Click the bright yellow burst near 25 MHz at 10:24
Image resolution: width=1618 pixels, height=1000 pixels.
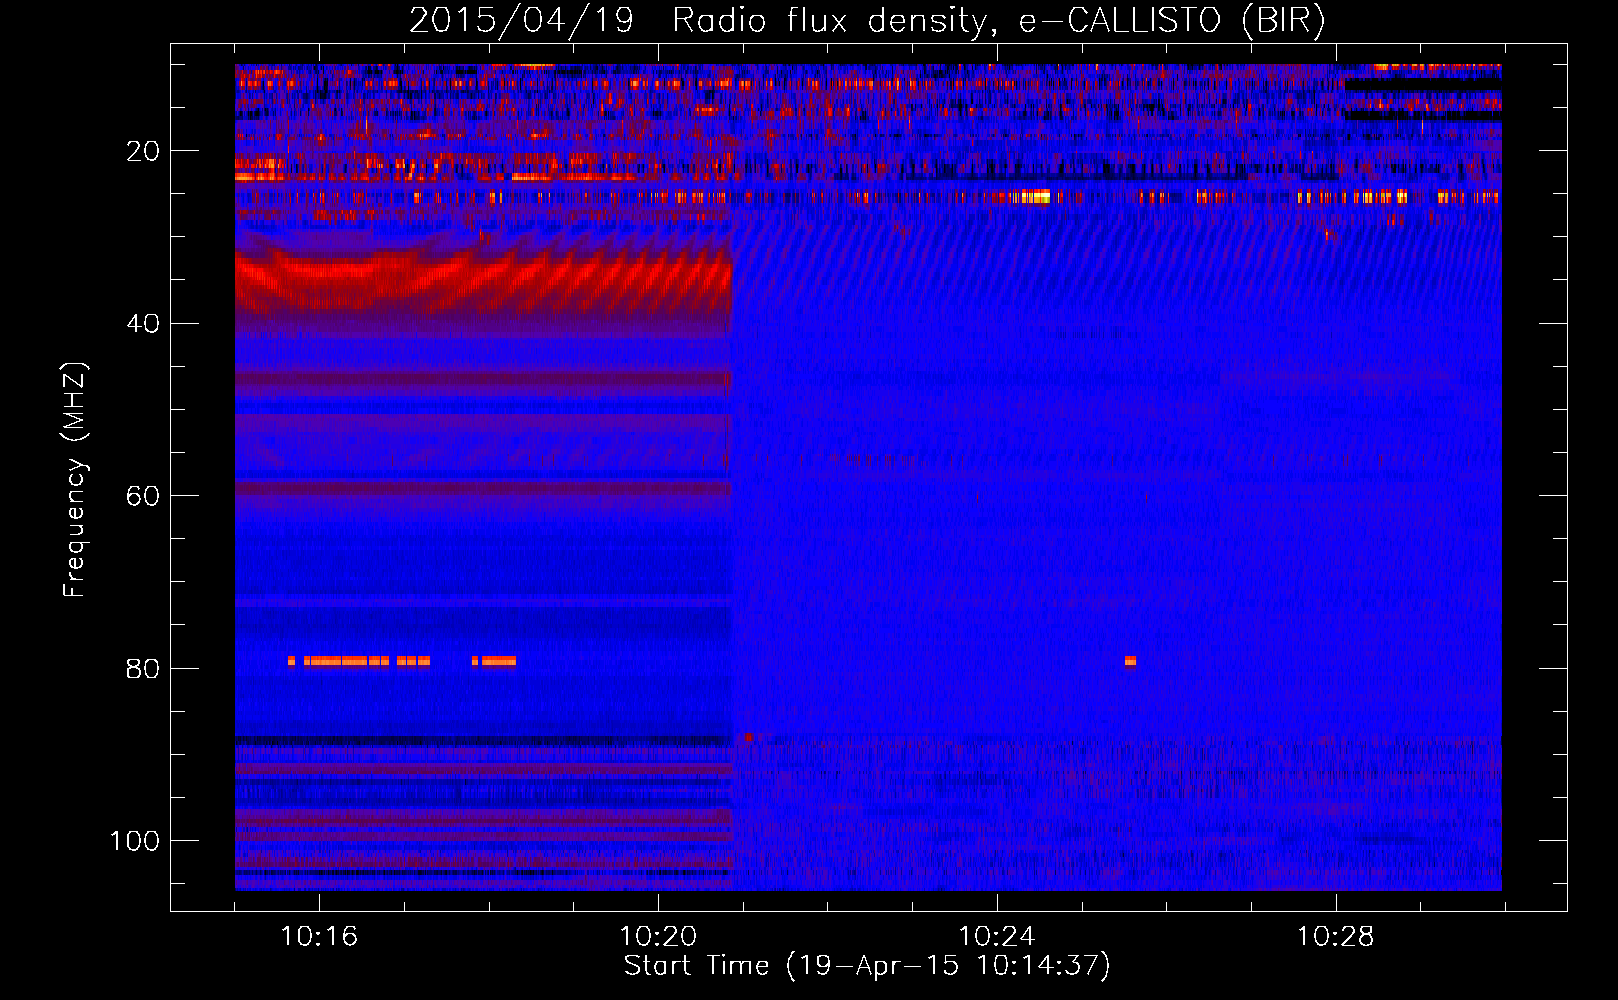pyautogui.click(x=1032, y=197)
